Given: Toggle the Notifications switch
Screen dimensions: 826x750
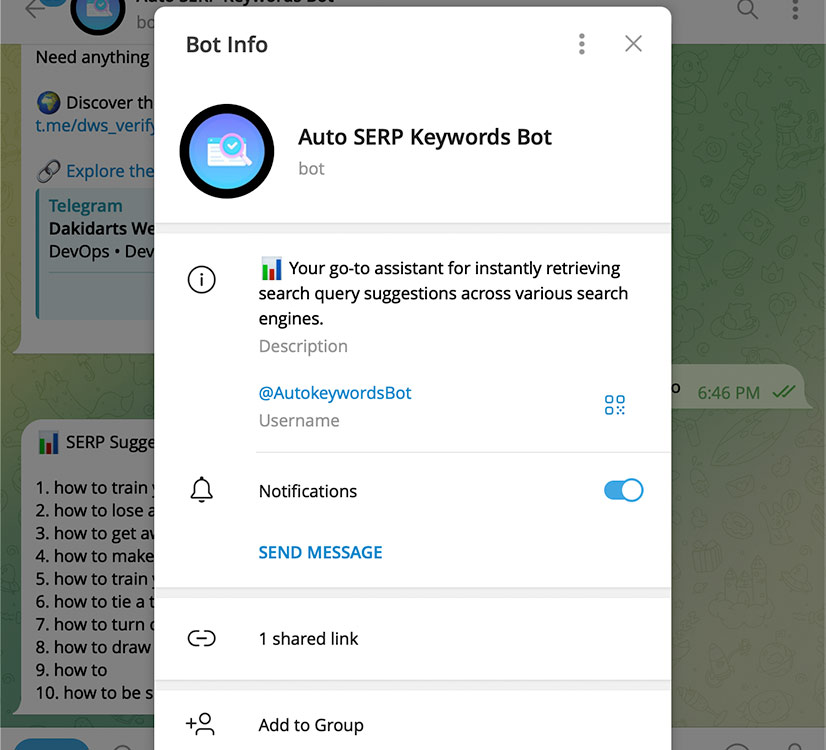Looking at the screenshot, I should pyautogui.click(x=623, y=490).
